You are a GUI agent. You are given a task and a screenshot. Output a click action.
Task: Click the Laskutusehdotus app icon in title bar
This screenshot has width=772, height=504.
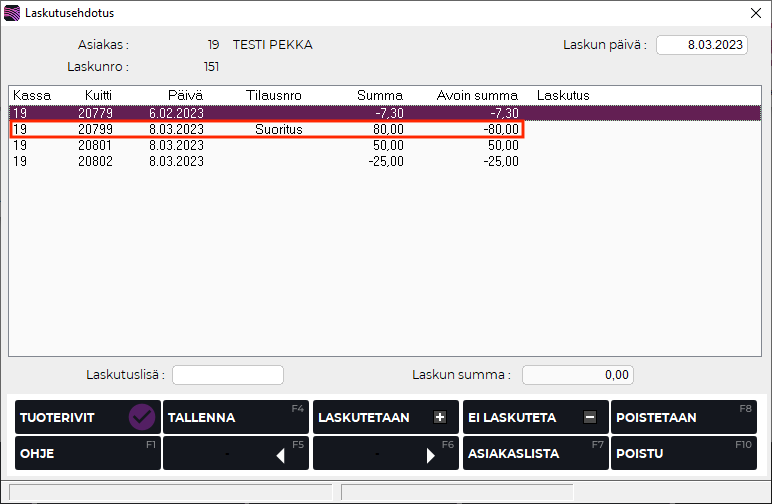12,13
